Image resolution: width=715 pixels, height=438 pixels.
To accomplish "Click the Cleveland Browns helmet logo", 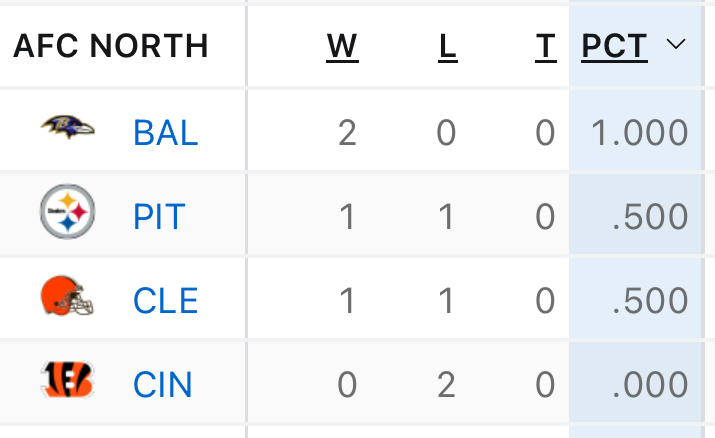I will pos(67,295).
